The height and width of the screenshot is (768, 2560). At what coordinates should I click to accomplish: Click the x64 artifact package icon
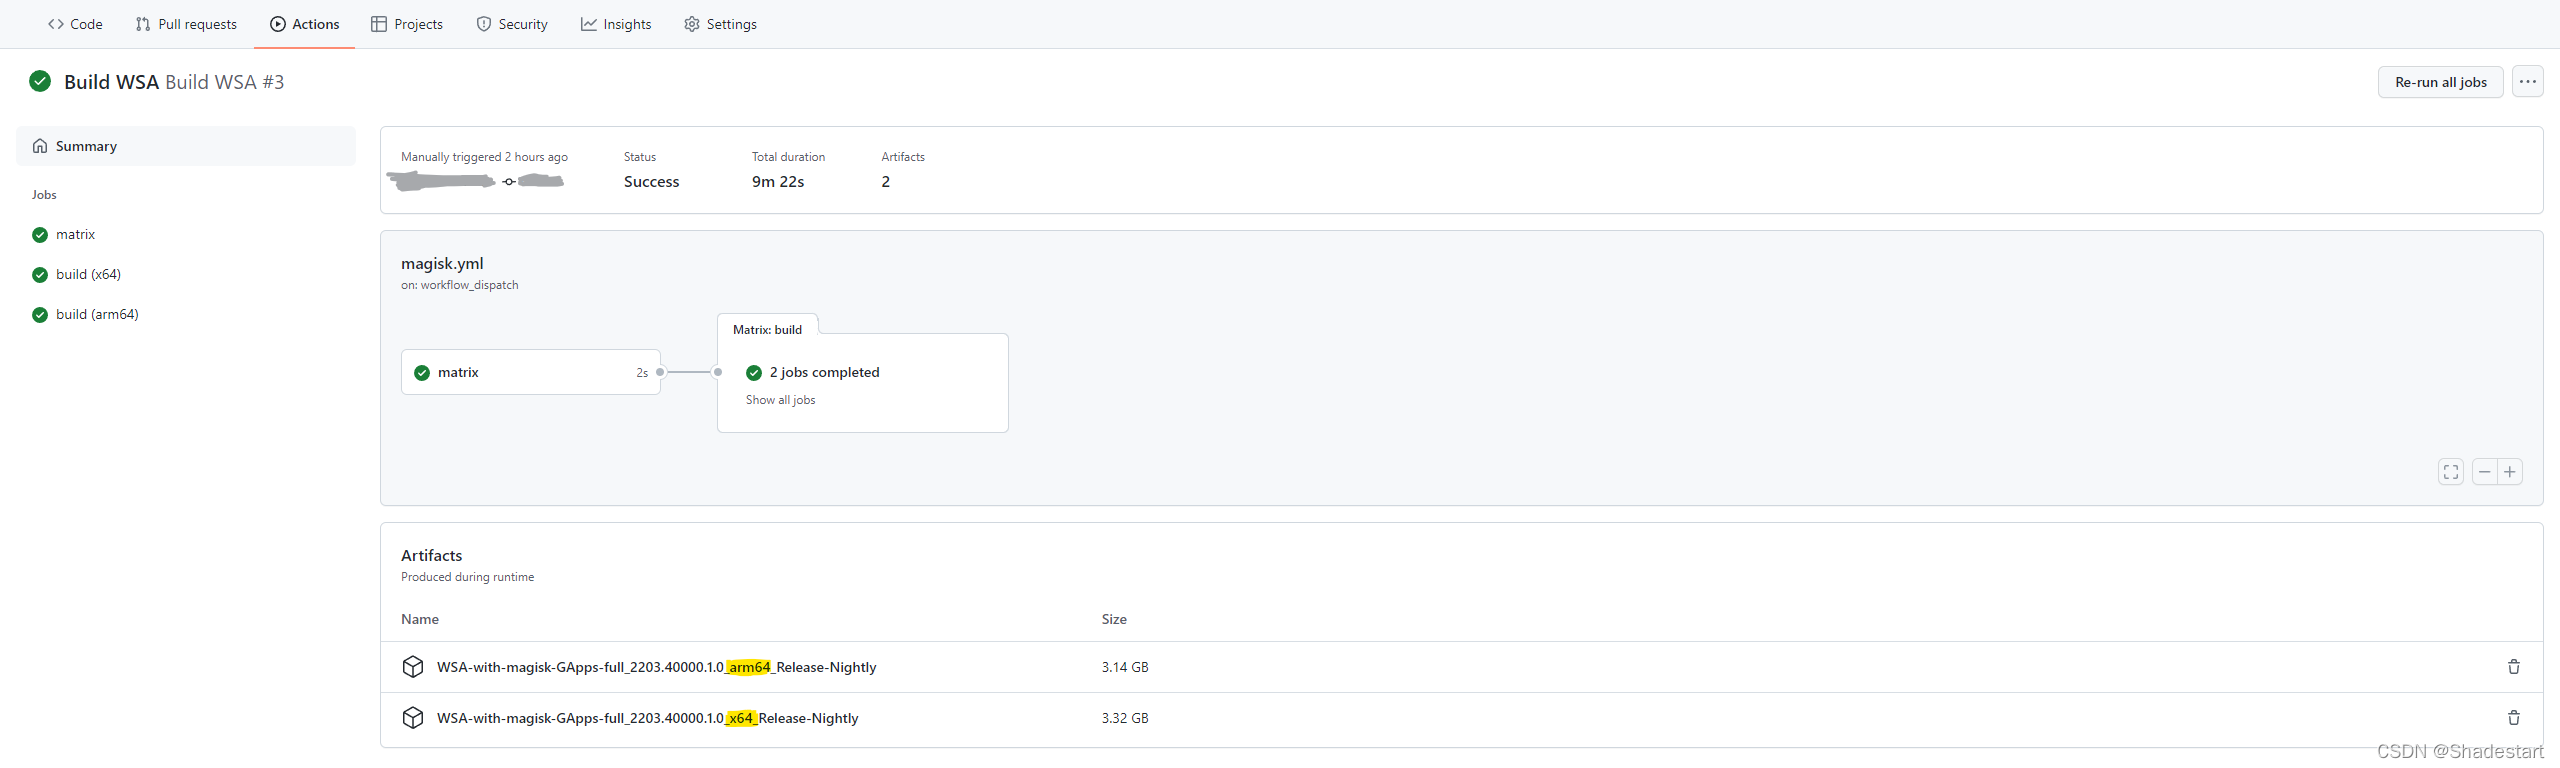[413, 718]
